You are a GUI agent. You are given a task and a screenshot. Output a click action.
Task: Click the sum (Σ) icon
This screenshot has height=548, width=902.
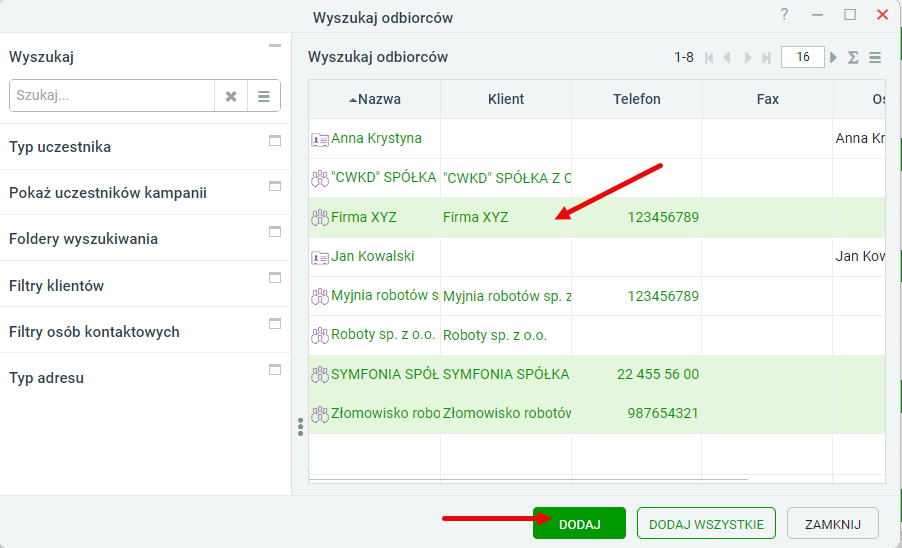(853, 58)
